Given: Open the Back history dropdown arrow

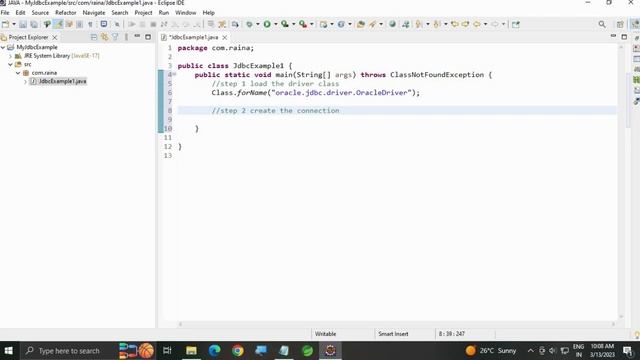Looking at the screenshot, I should (485, 24).
